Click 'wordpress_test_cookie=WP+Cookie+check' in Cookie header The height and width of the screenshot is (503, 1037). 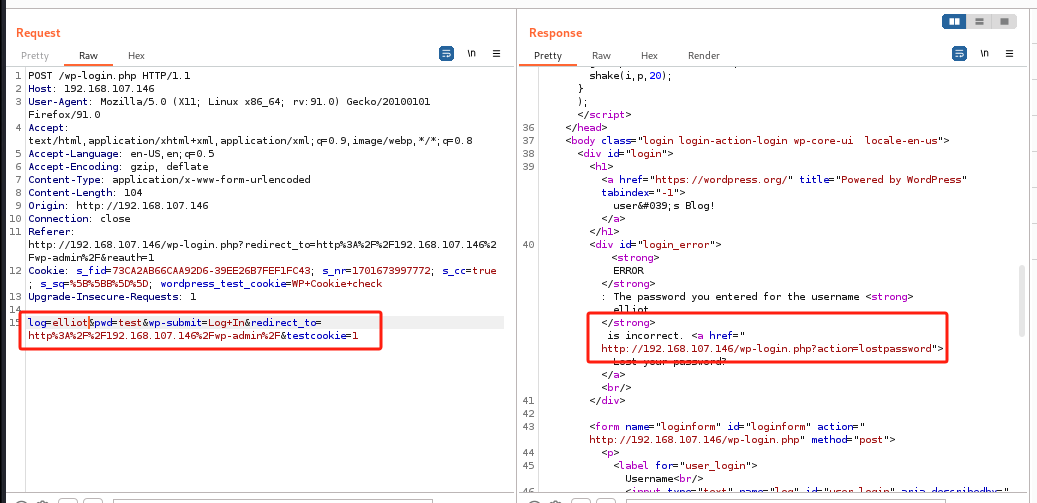(x=271, y=284)
